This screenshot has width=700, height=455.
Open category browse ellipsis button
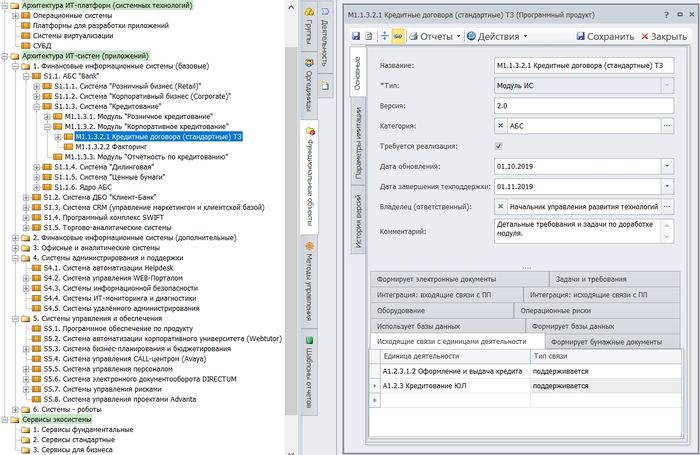click(667, 125)
